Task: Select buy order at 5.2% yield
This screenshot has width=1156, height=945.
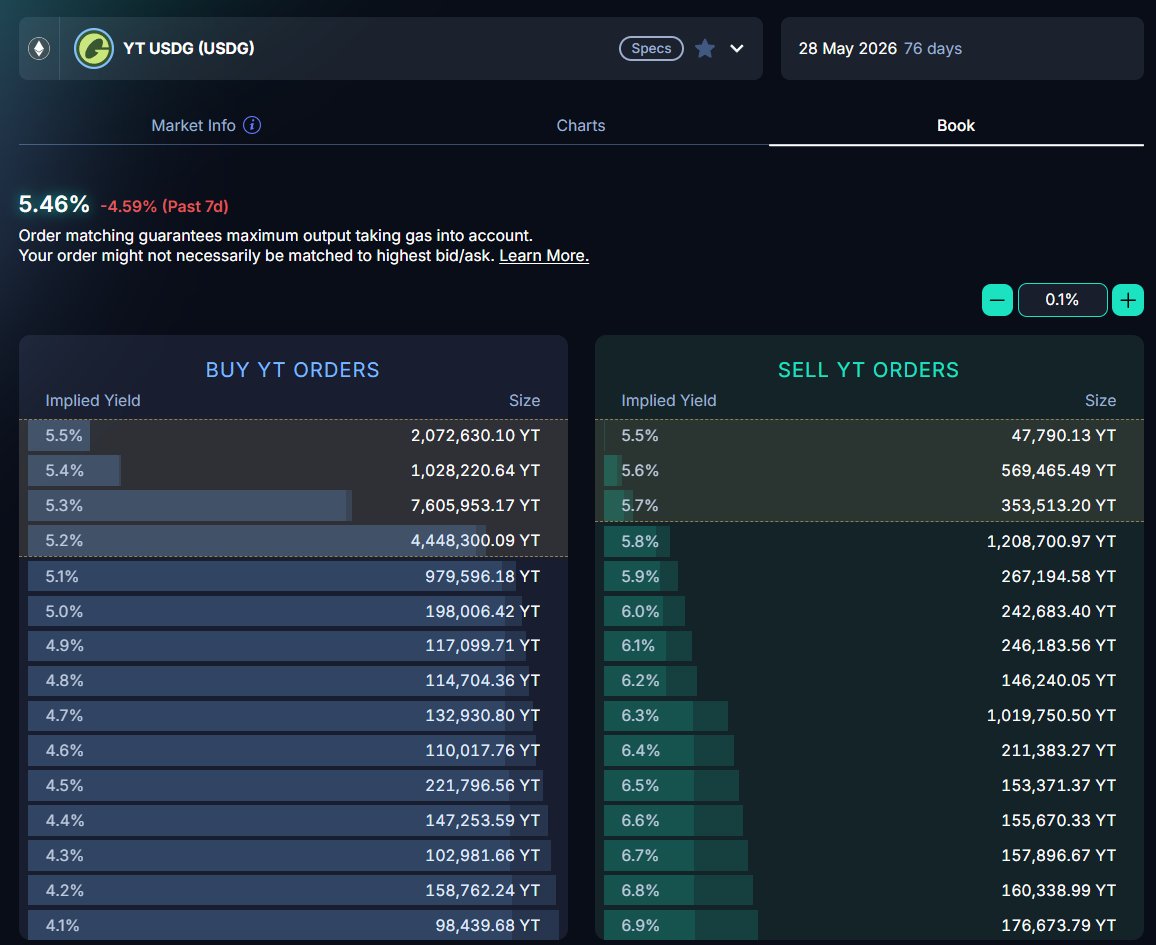Action: pos(293,540)
